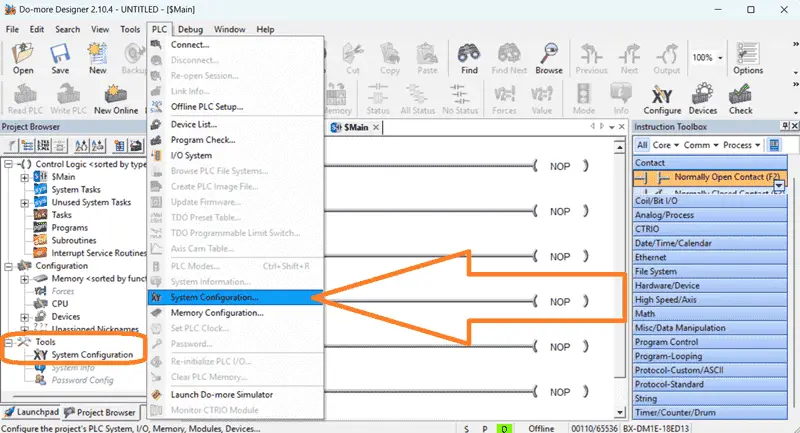This screenshot has height=433, width=800.
Task: Click the Copy toolbar icon
Action: 390,59
